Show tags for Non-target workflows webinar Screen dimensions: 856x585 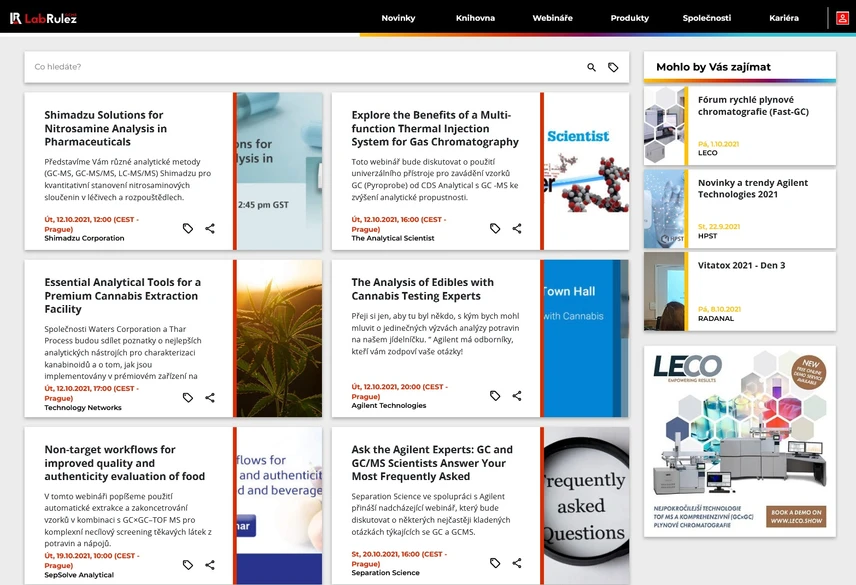[188, 565]
